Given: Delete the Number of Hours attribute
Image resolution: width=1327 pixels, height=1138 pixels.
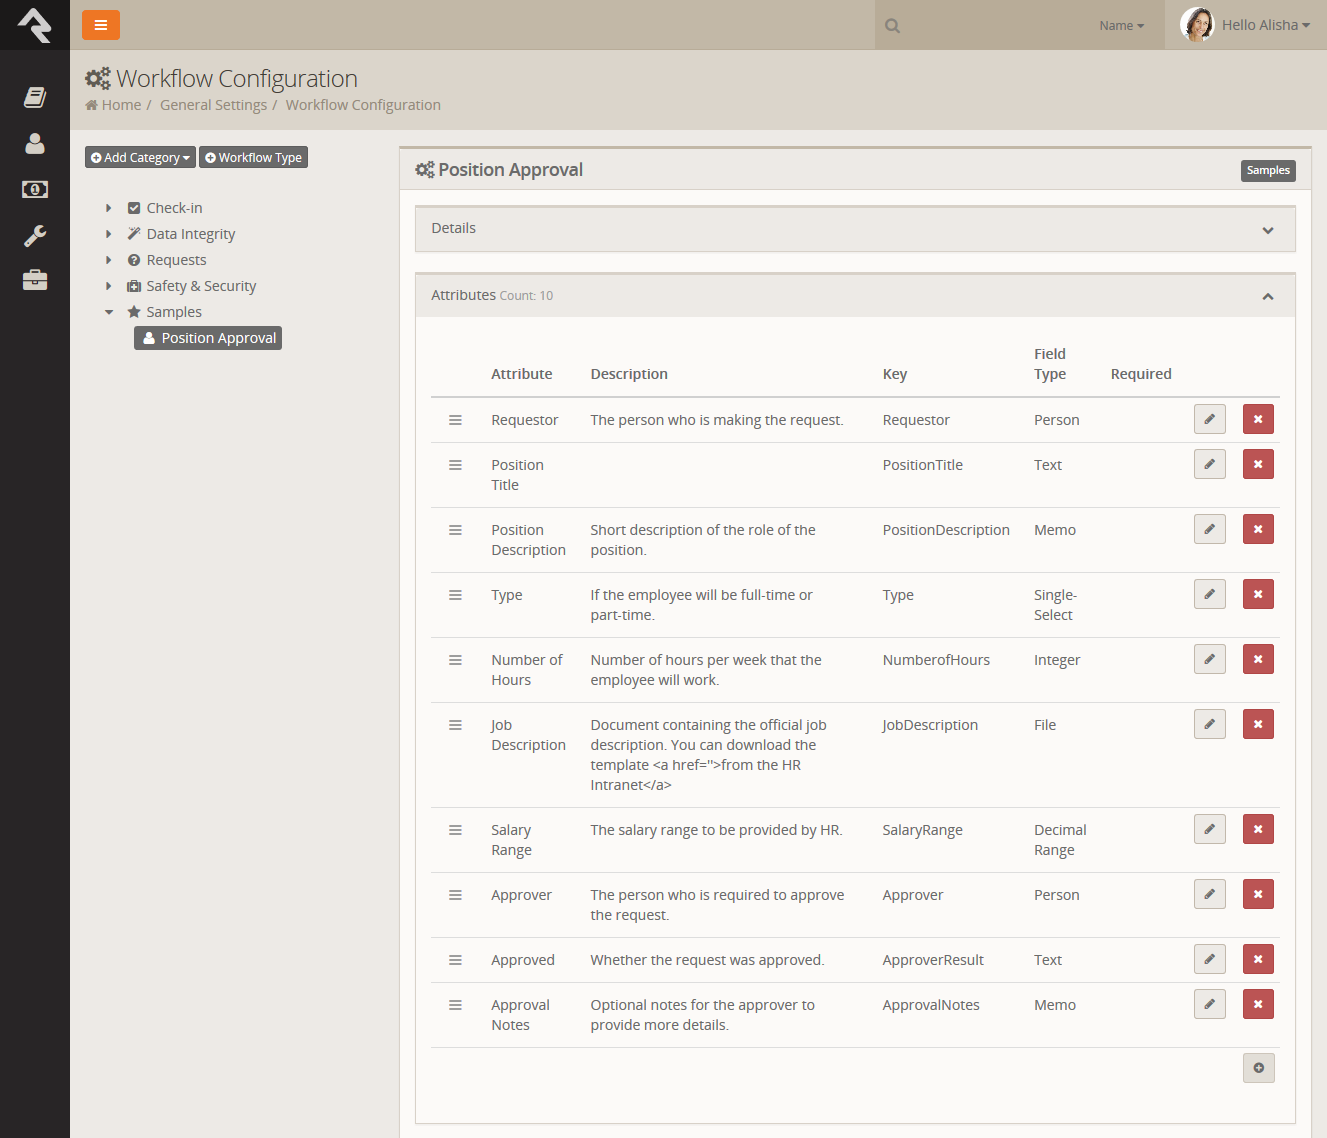Looking at the screenshot, I should point(1258,659).
